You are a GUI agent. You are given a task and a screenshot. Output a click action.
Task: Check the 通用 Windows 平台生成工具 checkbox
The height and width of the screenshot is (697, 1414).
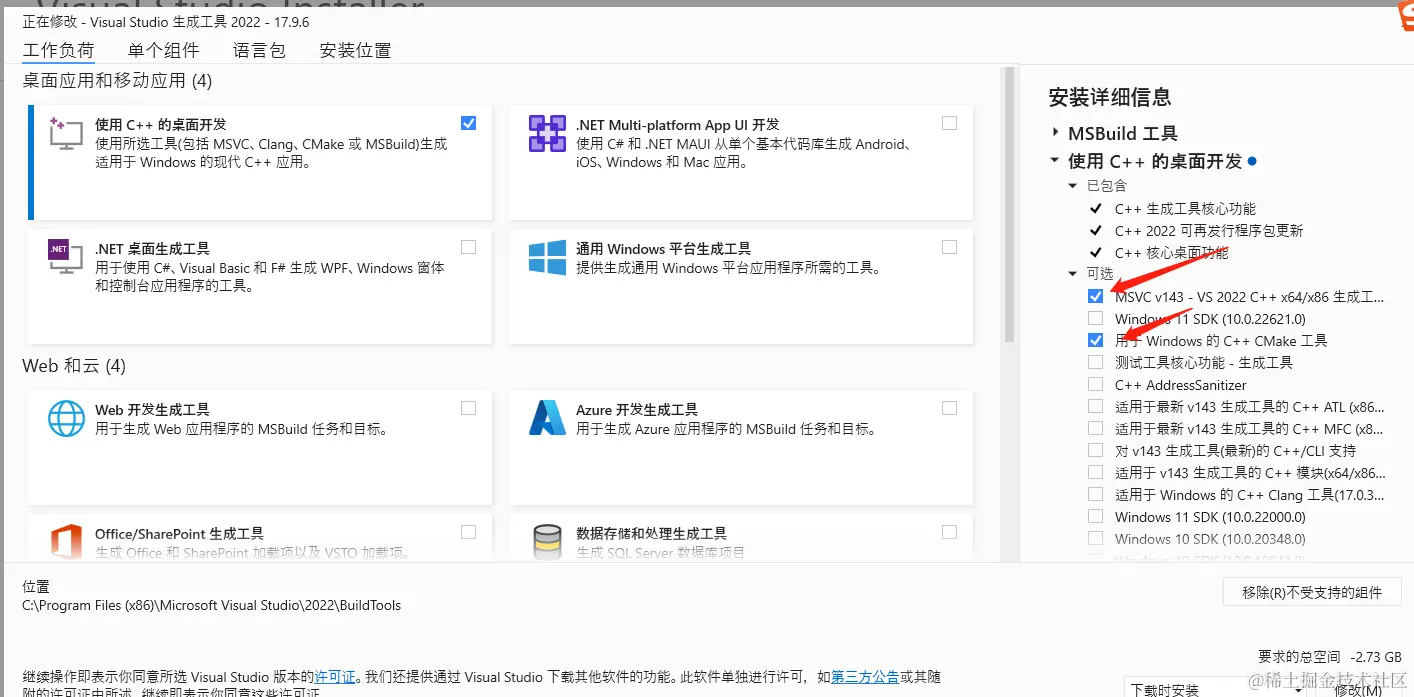(x=949, y=247)
